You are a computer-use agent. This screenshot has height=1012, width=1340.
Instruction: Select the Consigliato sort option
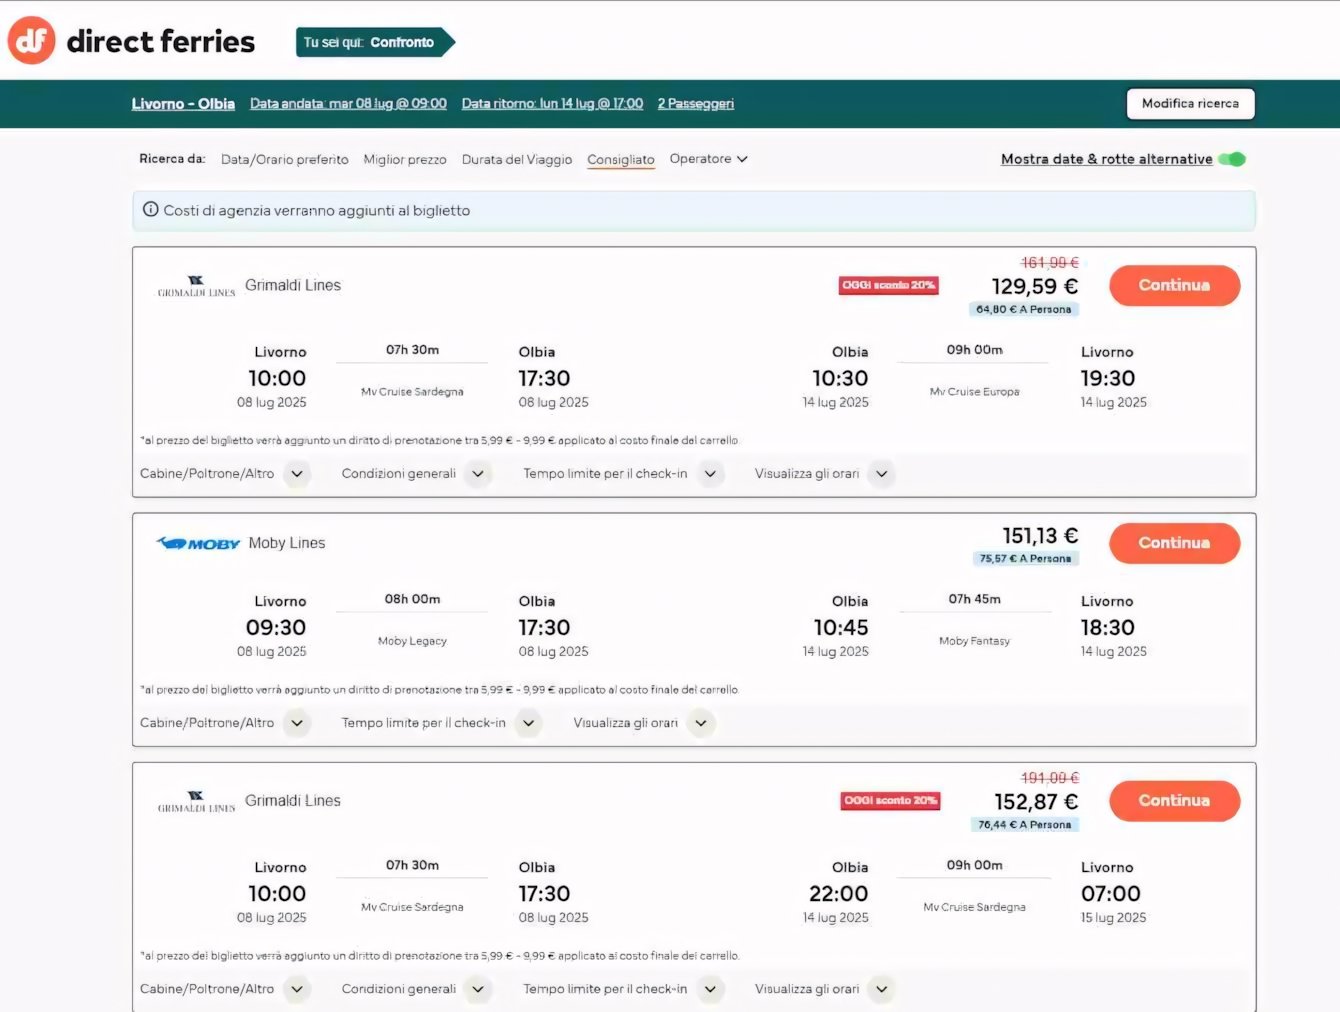621,159
